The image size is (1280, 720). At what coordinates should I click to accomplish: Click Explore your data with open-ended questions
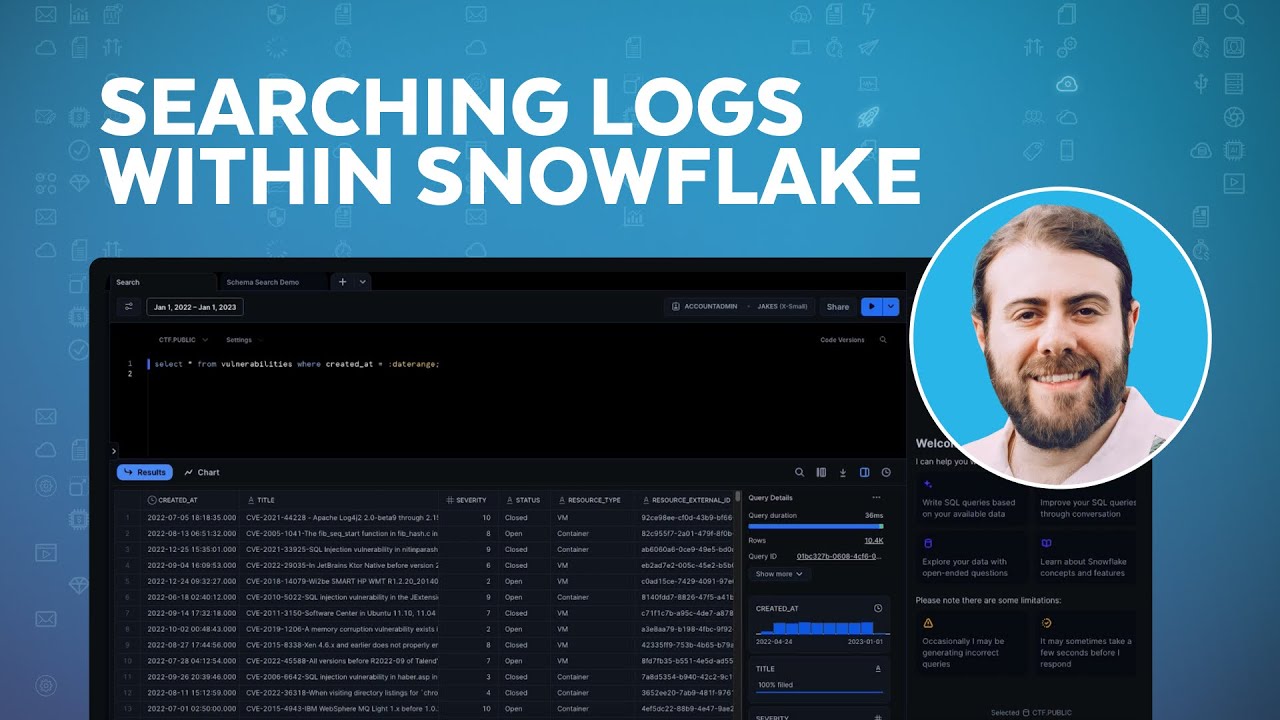(971, 556)
